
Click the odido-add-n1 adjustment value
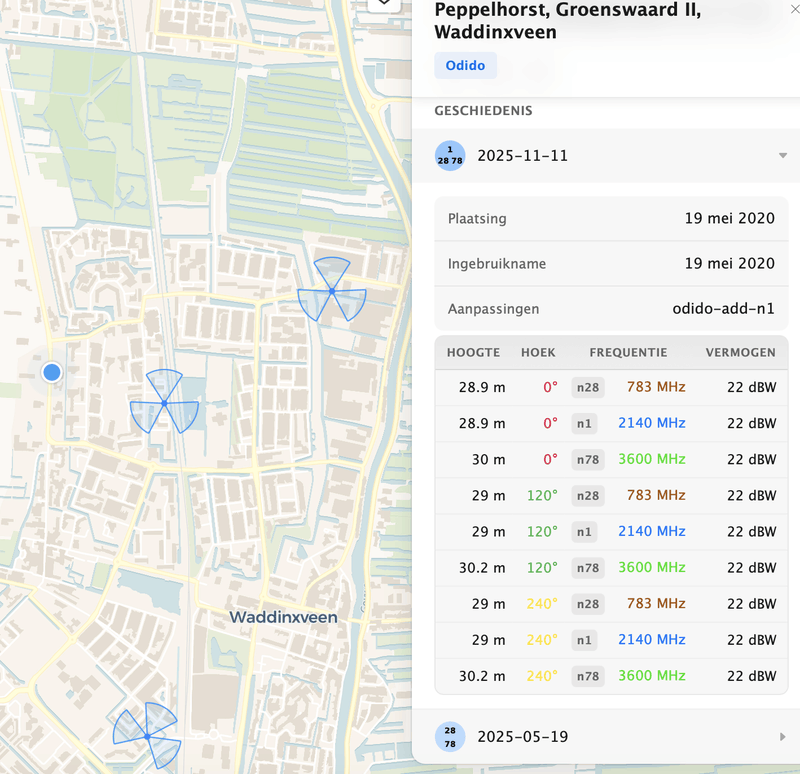723,309
